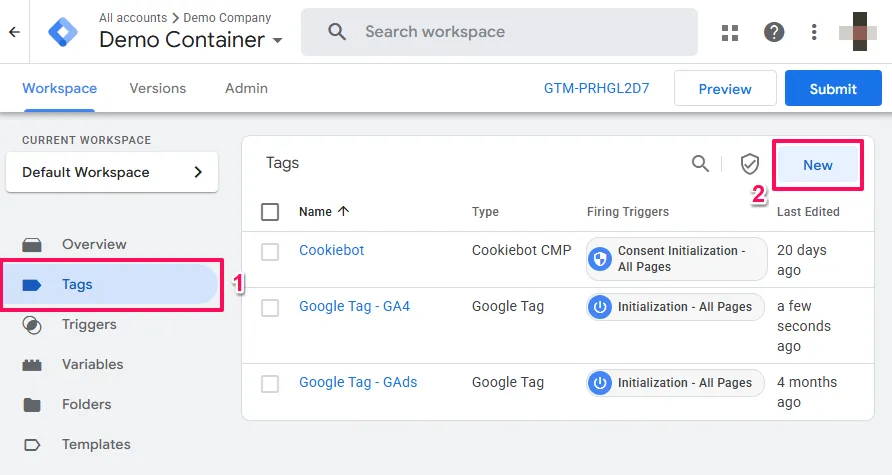The image size is (892, 475).
Task: Switch to the Versions tab
Action: (x=158, y=88)
